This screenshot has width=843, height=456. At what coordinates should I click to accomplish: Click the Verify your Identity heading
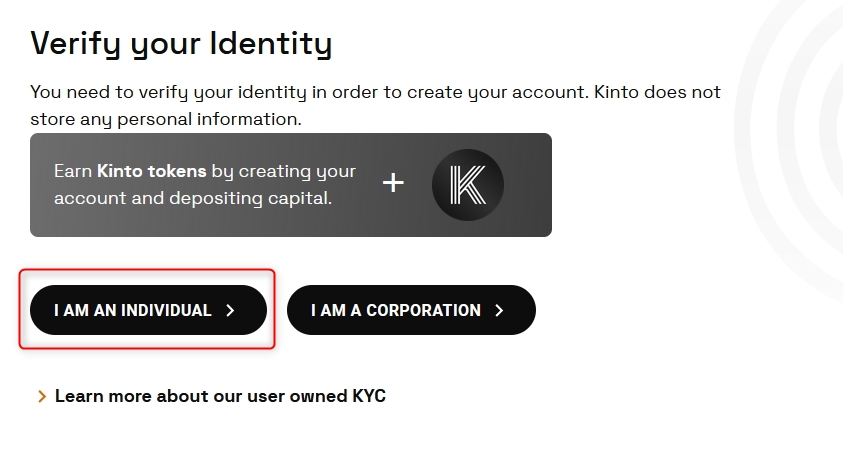point(181,43)
